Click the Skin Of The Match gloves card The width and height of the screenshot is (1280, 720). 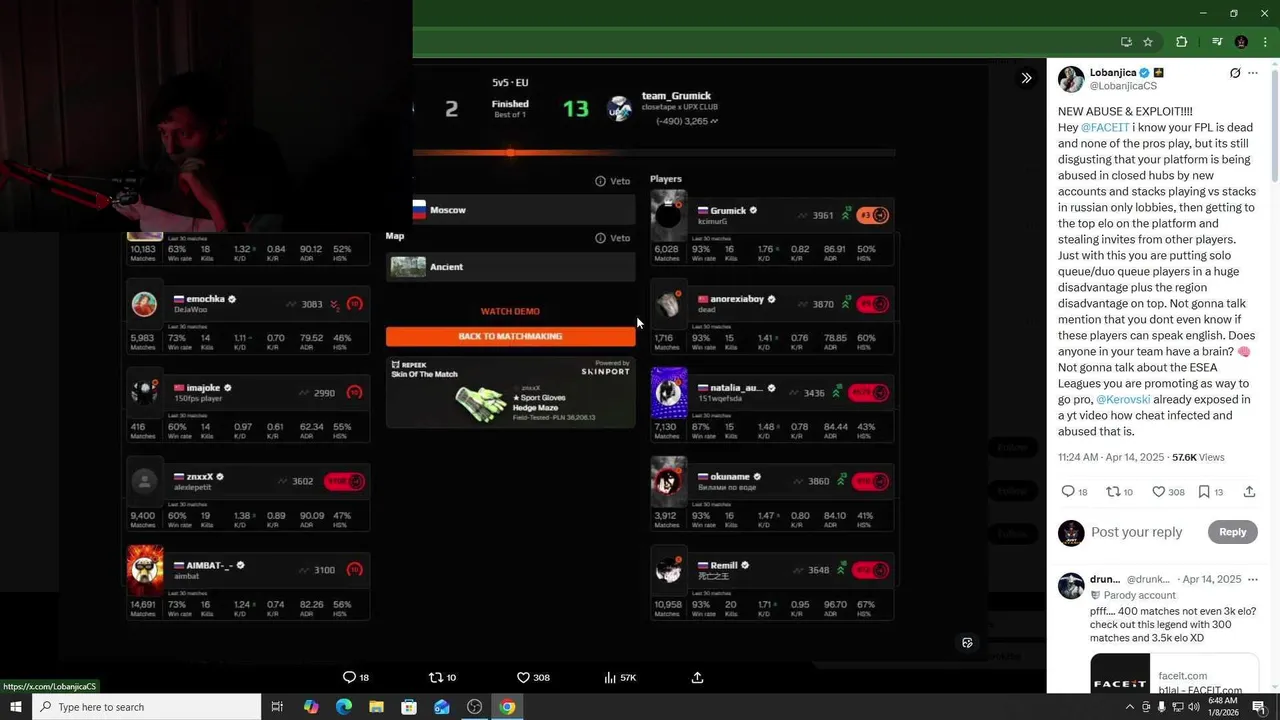coord(510,392)
